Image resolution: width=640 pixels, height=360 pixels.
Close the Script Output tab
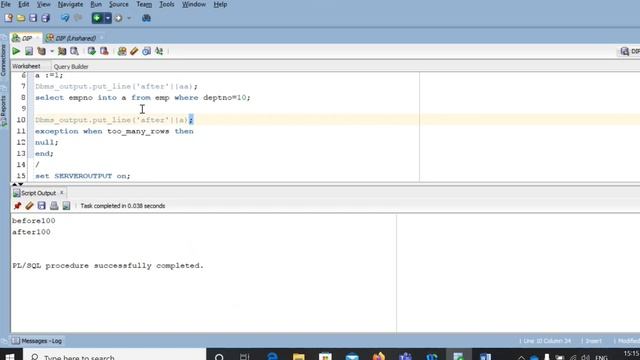62,193
